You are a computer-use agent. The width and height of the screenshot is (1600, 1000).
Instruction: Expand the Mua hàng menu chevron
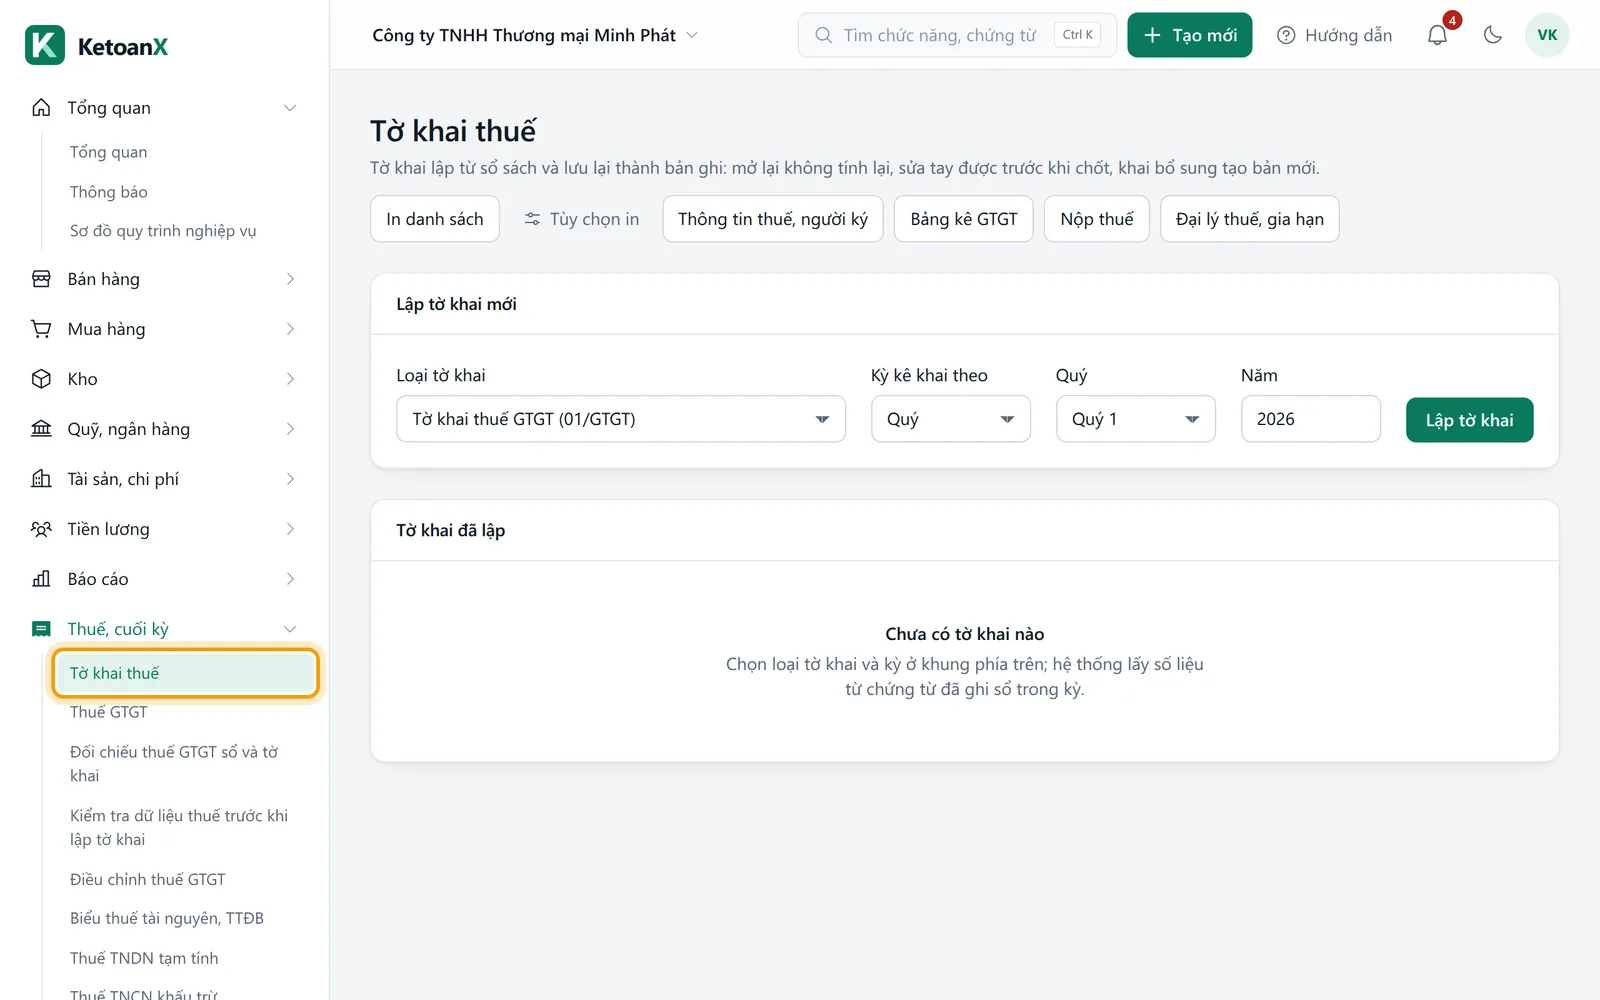click(290, 329)
